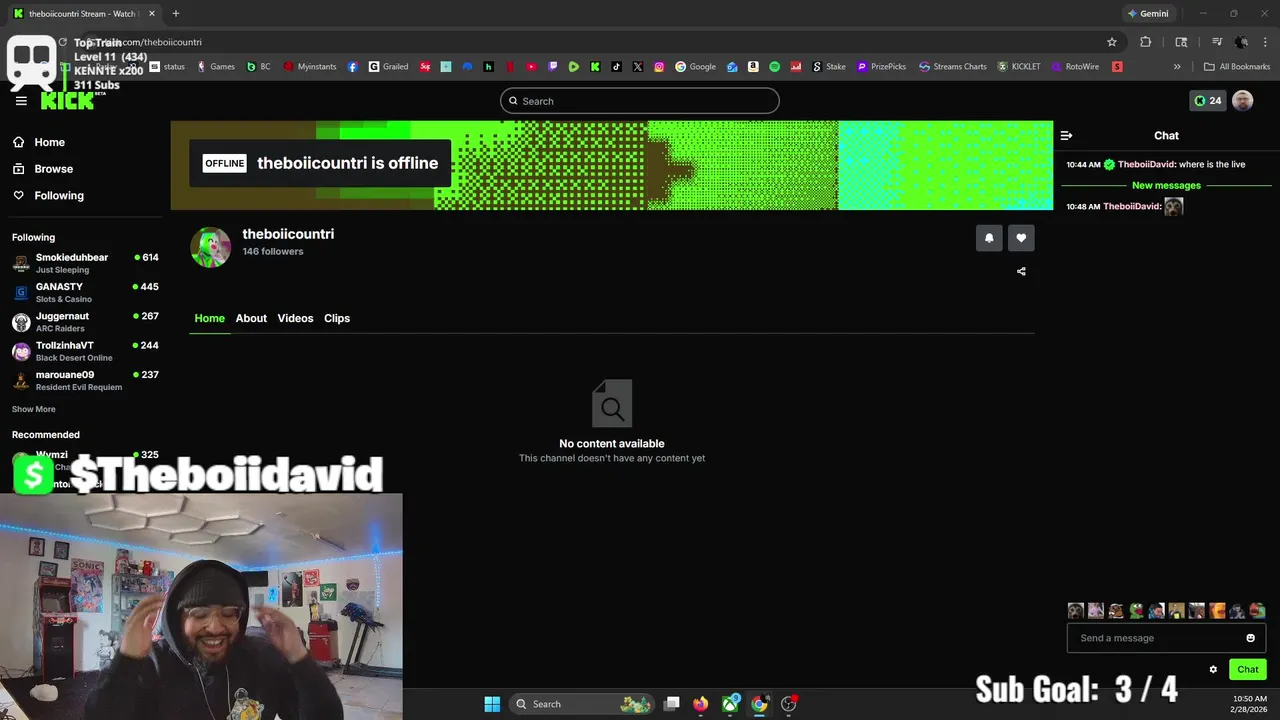Select the channel Home tab
1280x720 pixels.
point(209,318)
